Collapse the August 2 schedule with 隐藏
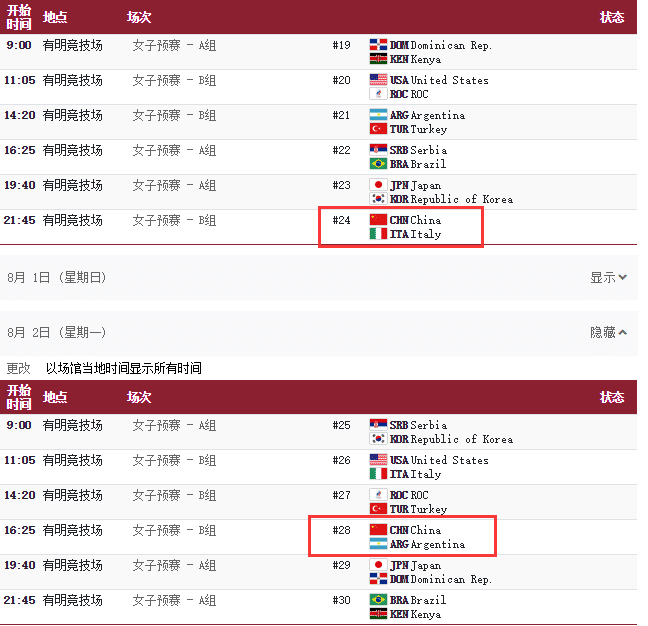Screen dimensions: 648x626 coord(608,332)
